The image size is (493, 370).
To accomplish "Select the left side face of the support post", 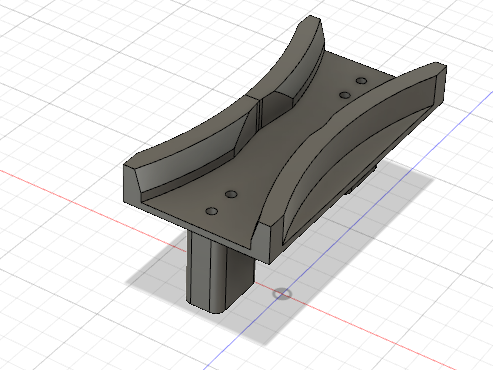I will 198,268.
